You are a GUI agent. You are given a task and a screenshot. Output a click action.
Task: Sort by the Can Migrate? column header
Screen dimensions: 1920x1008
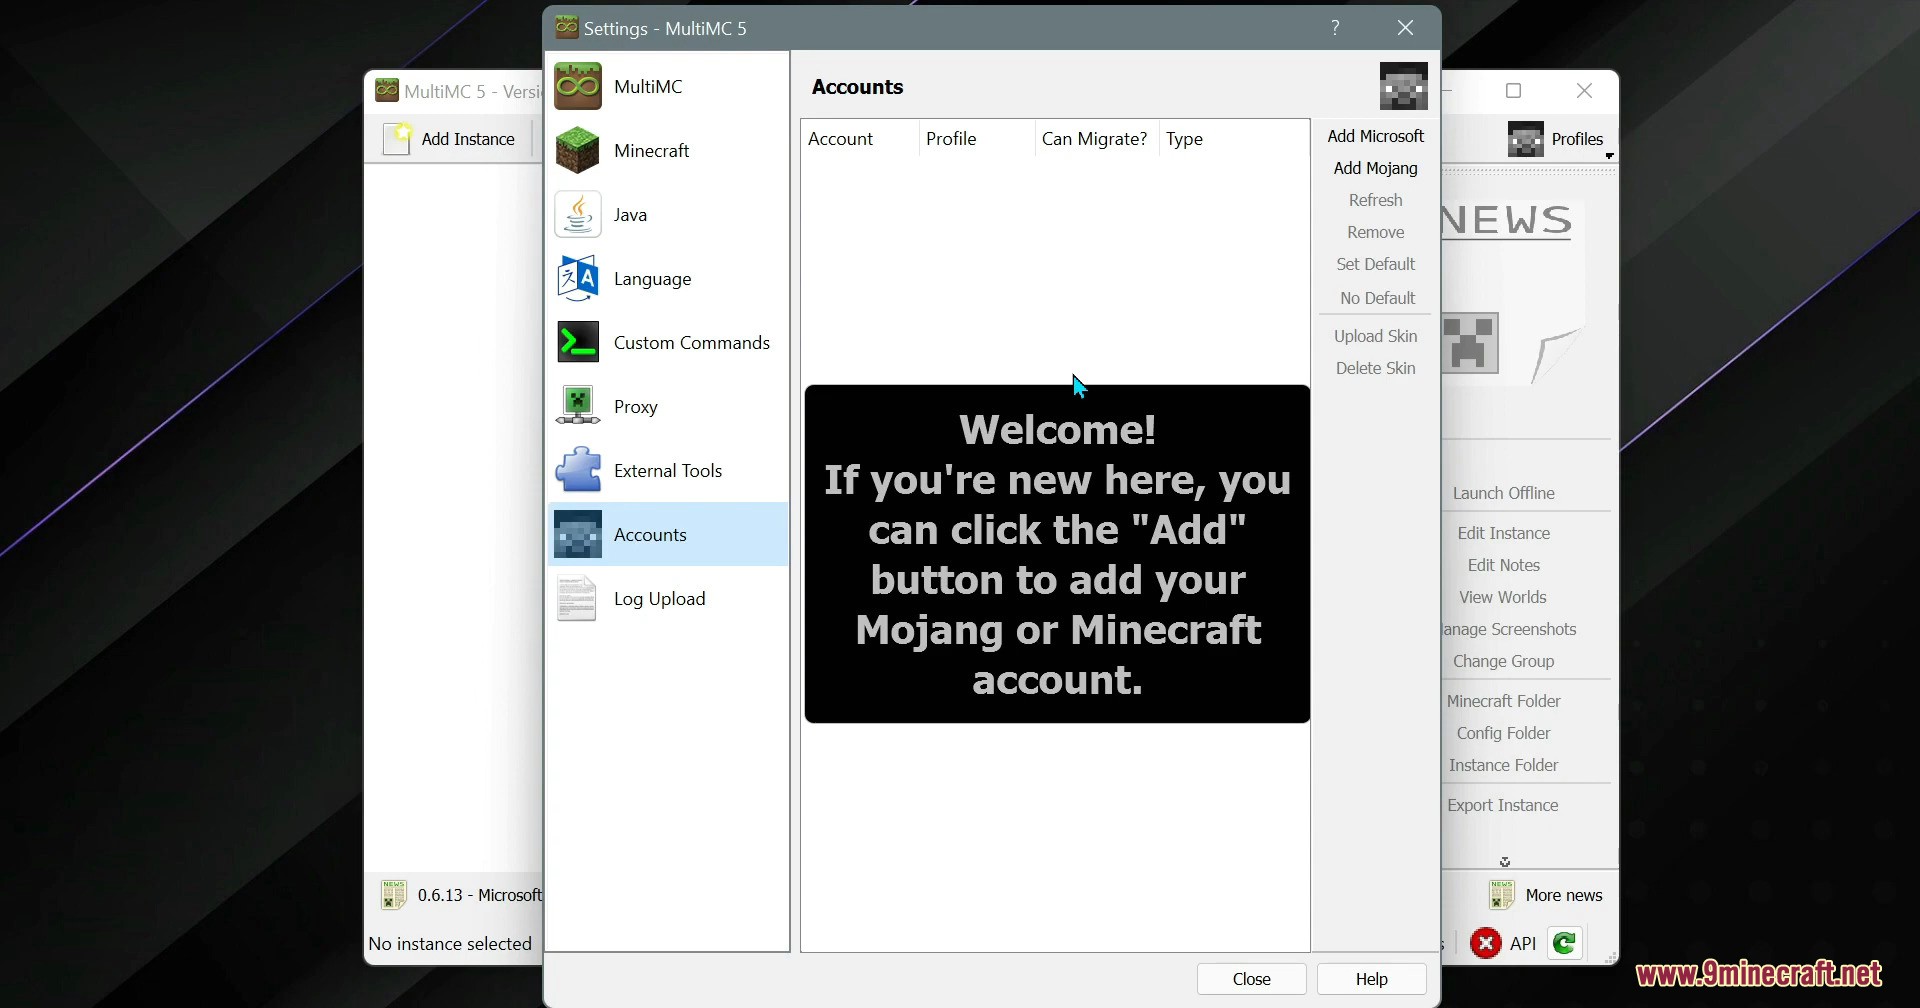pos(1096,139)
